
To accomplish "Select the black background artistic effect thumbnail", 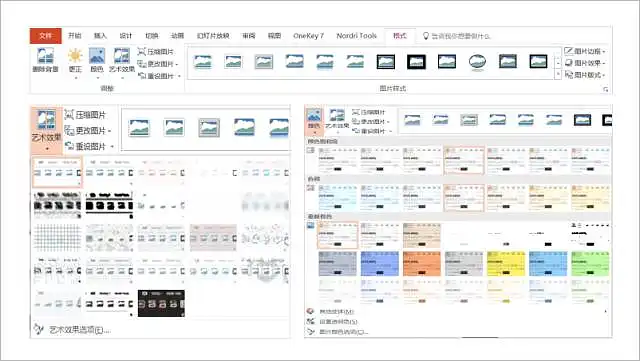I will tap(161, 303).
